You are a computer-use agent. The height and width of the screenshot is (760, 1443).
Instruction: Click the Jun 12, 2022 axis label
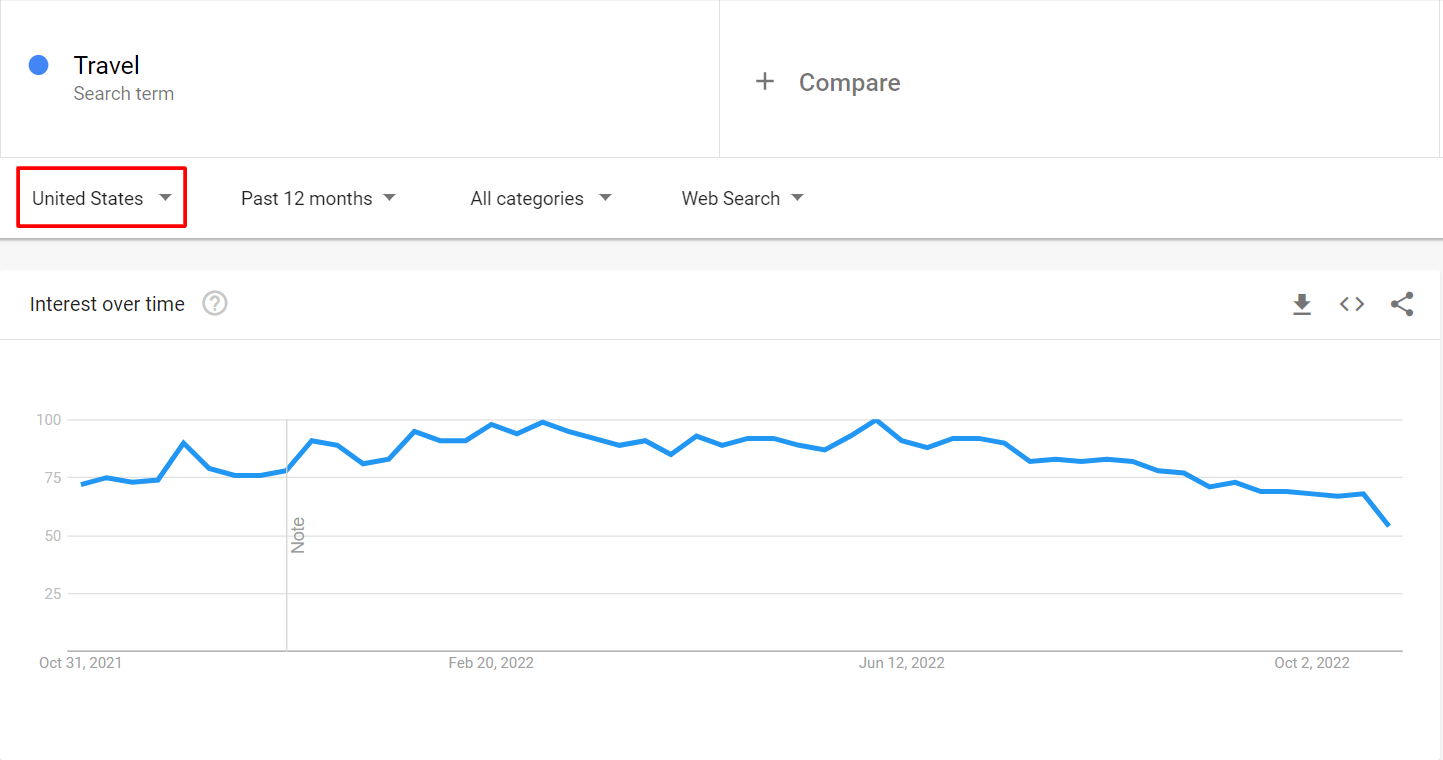[x=902, y=663]
